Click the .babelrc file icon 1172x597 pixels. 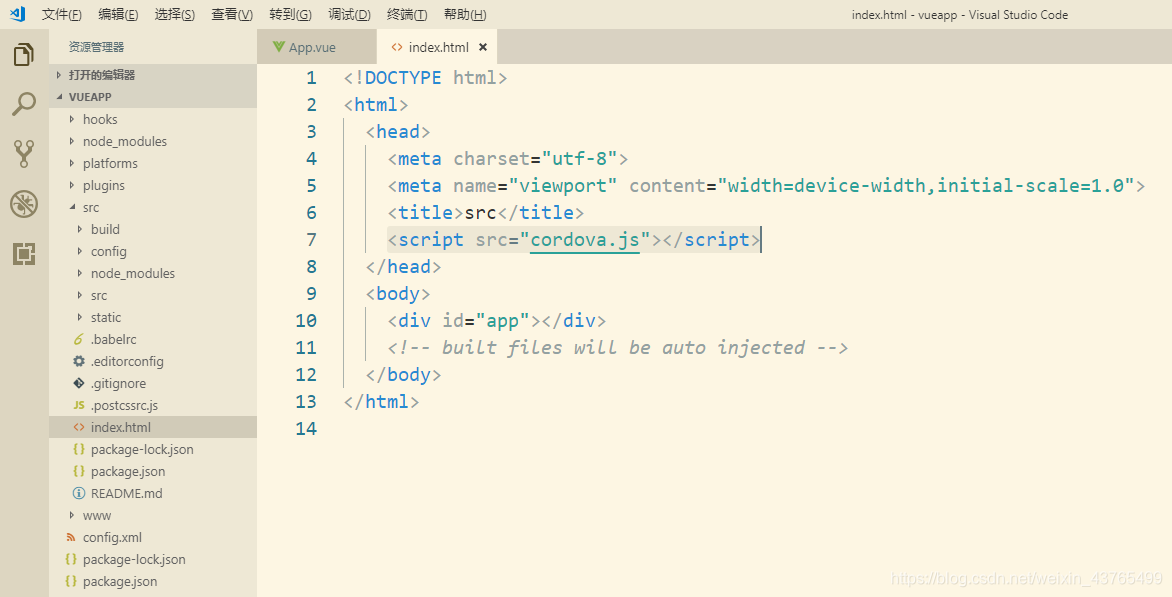tap(78, 339)
